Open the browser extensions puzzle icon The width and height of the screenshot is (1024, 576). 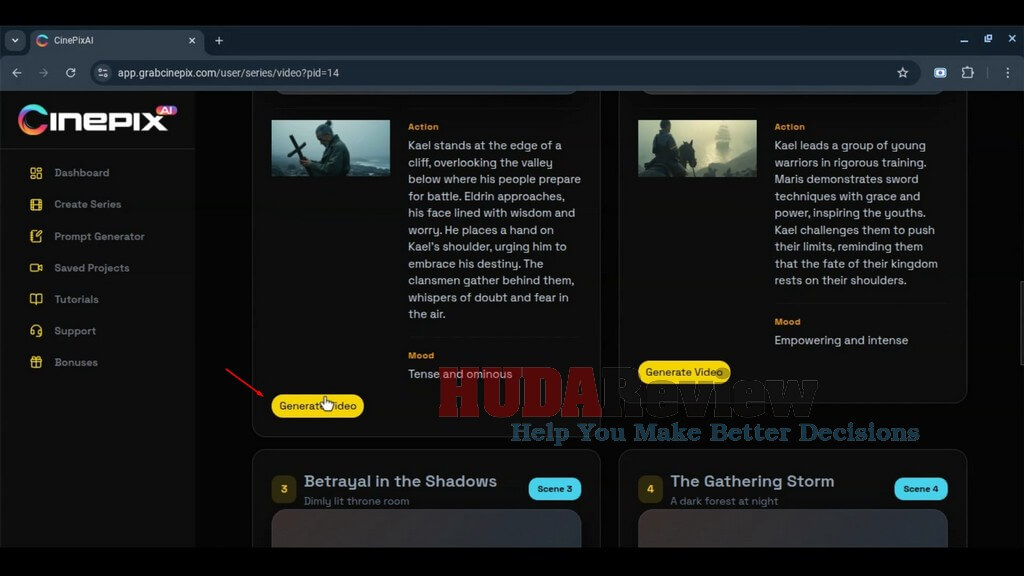[x=968, y=72]
